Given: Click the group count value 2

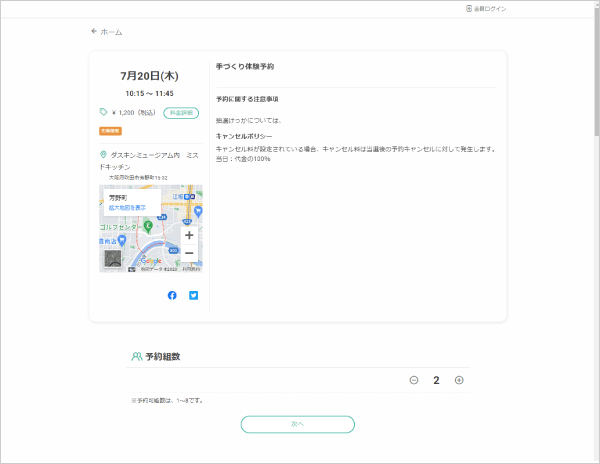Looking at the screenshot, I should coord(436,380).
